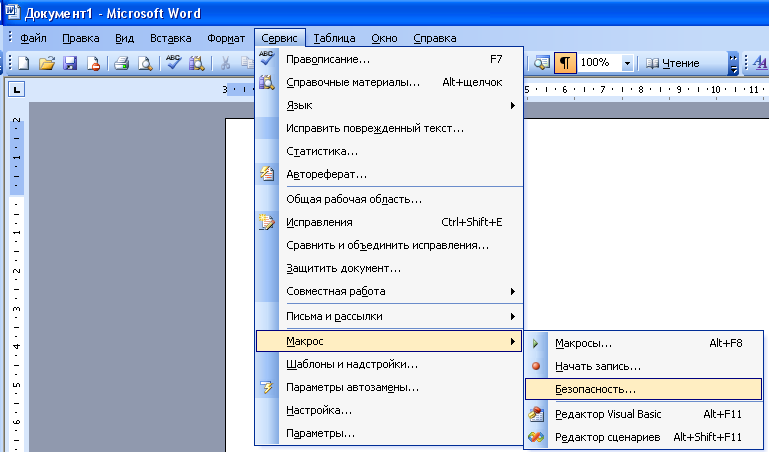This screenshot has width=769, height=452.
Task: Open the Формат menu
Action: point(226,38)
